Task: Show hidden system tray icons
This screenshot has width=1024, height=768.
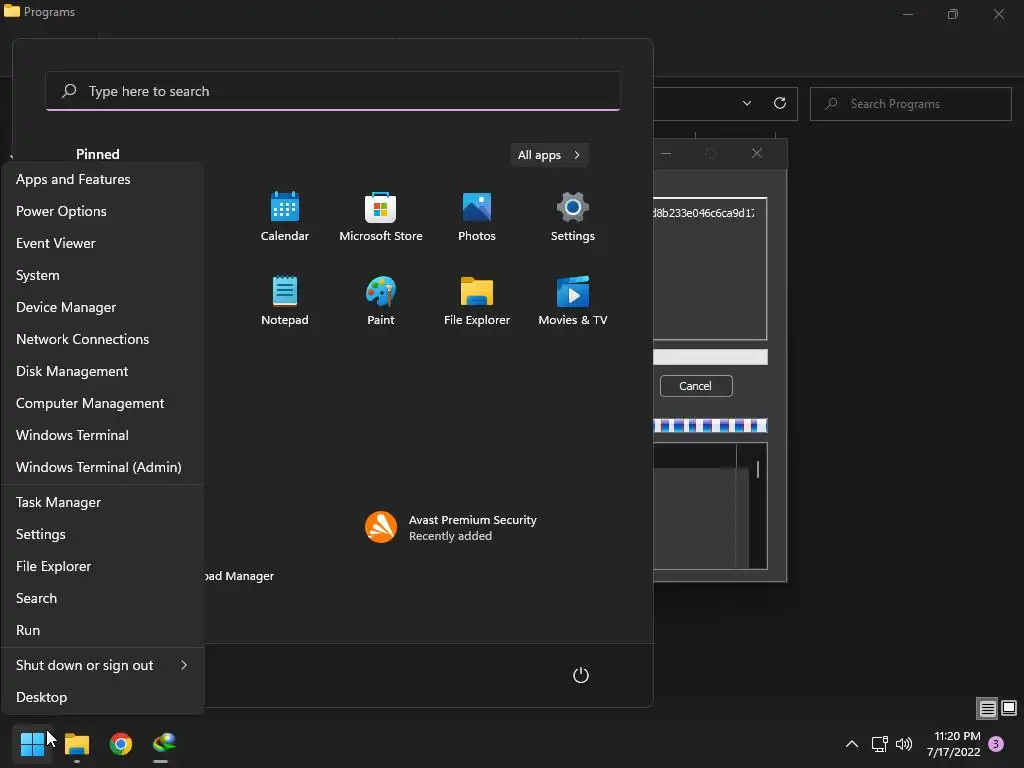Action: pyautogui.click(x=852, y=744)
